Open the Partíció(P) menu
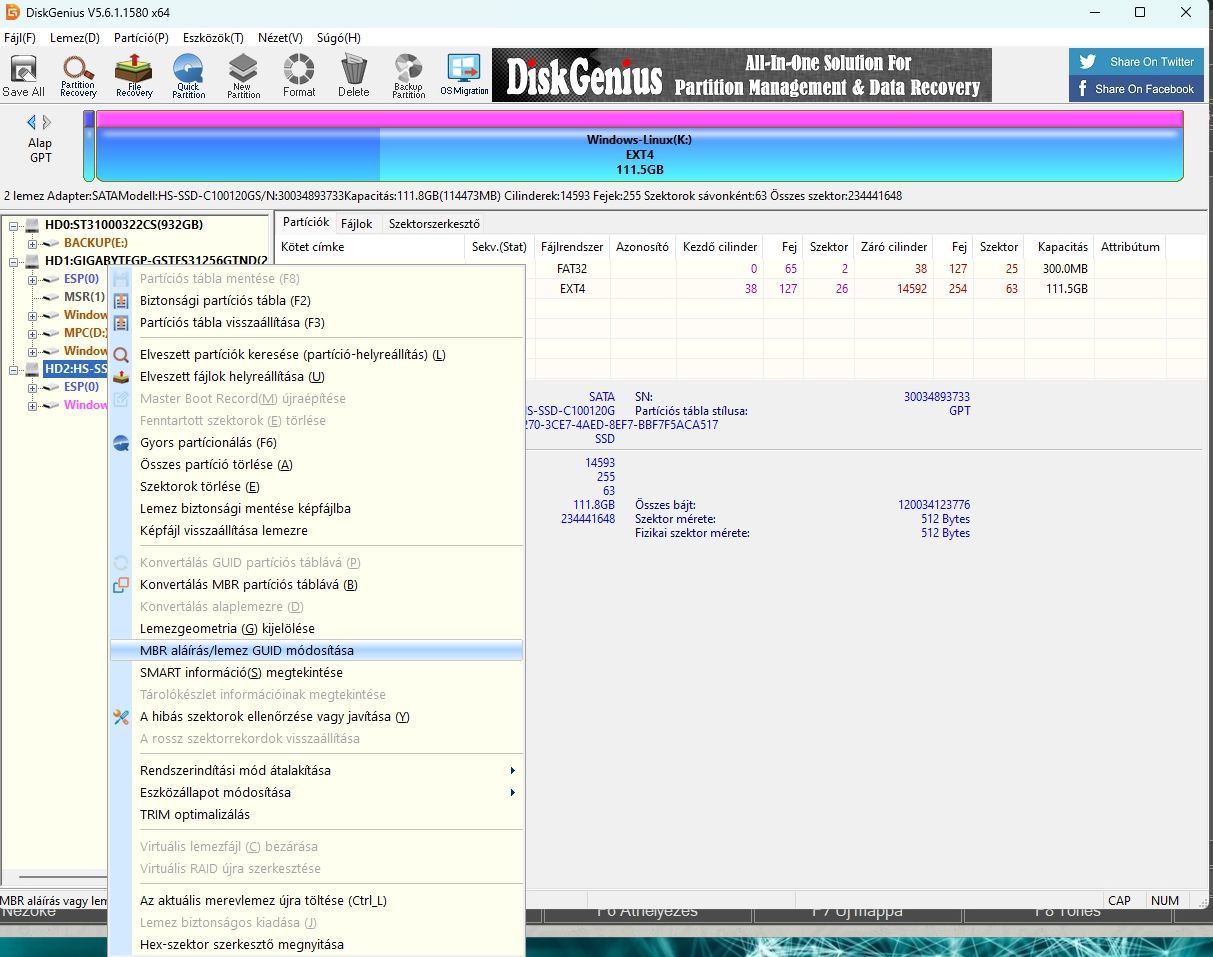 tap(141, 38)
